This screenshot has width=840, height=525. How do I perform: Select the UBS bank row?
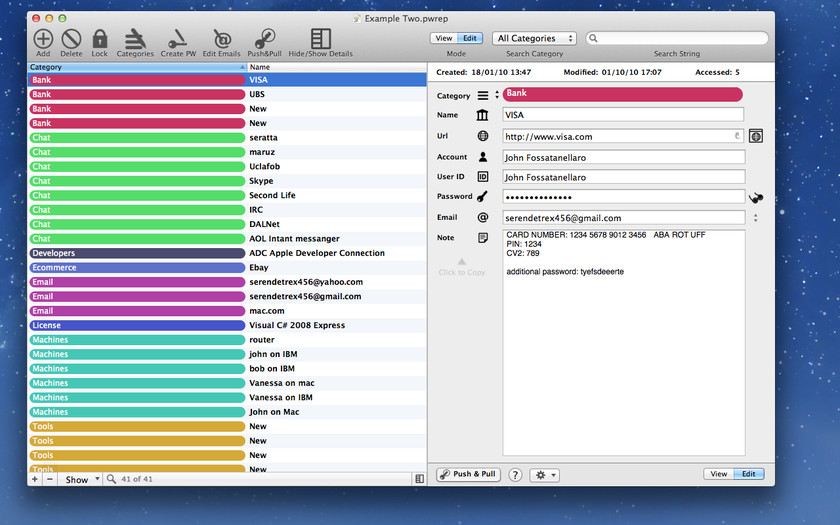(227, 94)
